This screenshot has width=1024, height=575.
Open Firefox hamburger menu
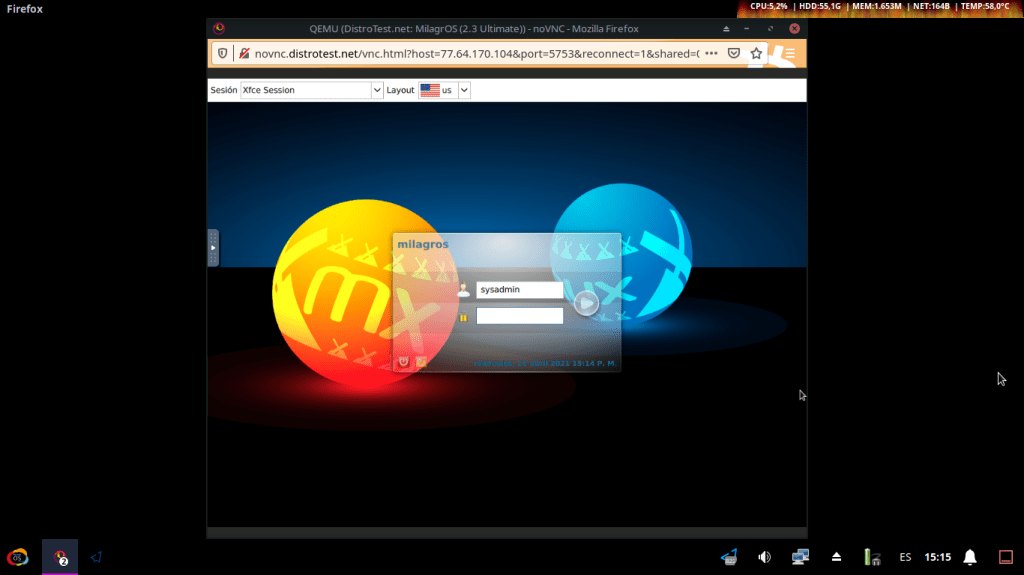(789, 53)
